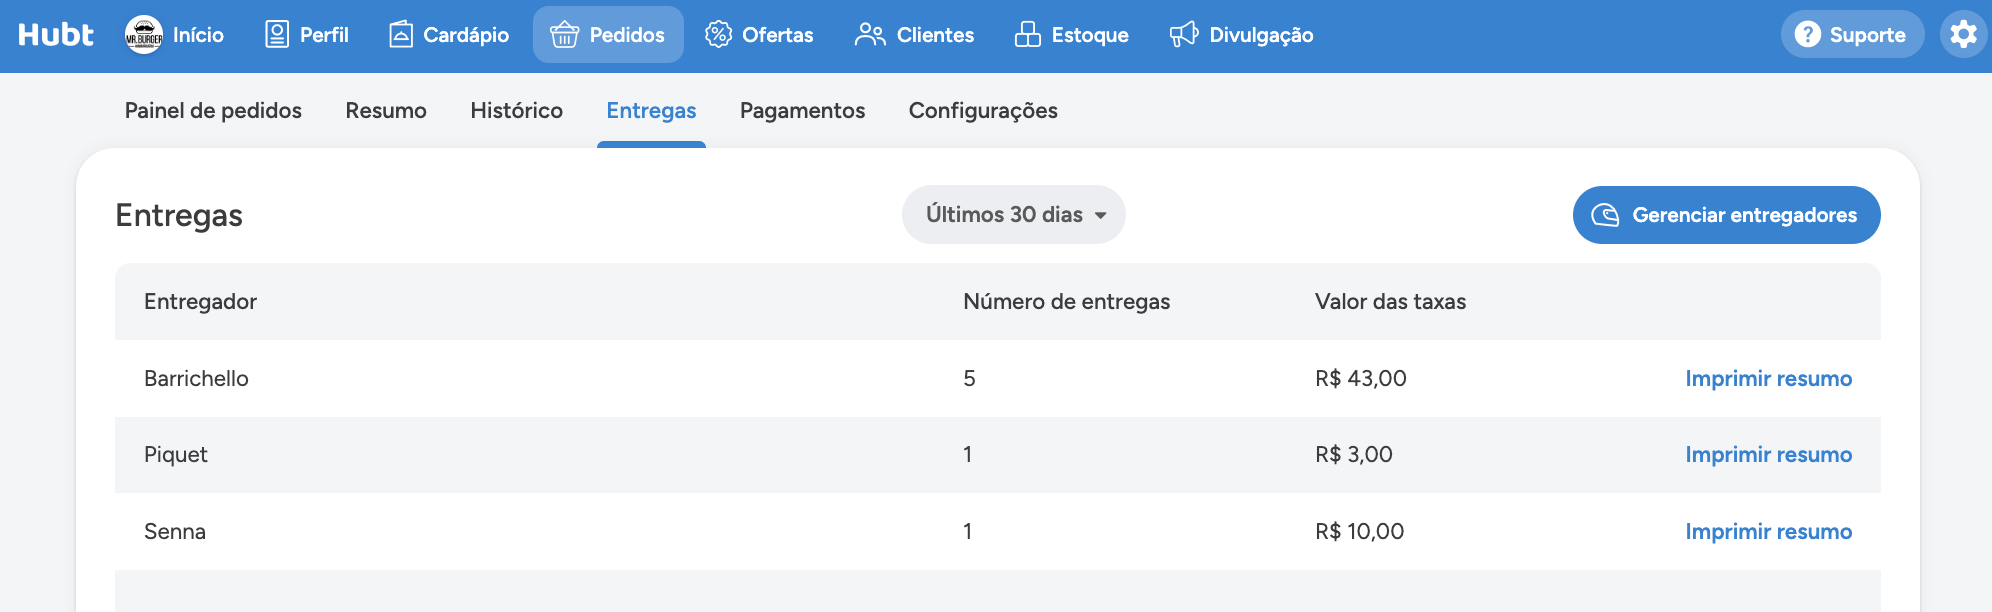Click the Hubt logo
The width and height of the screenshot is (1992, 612).
coord(56,35)
